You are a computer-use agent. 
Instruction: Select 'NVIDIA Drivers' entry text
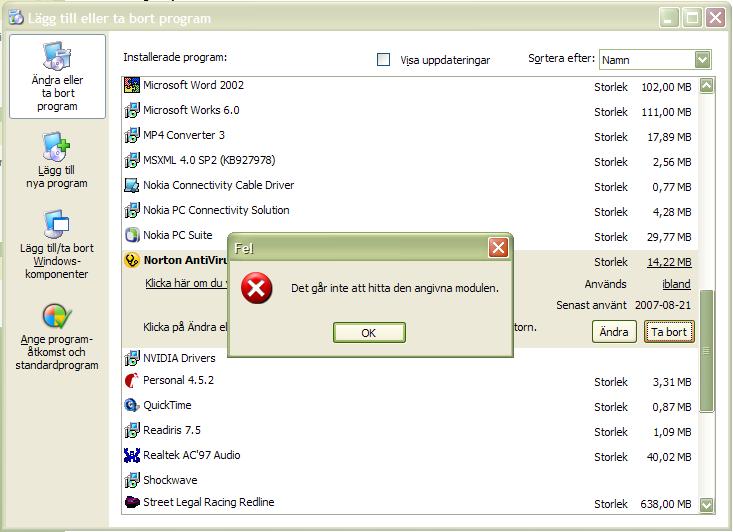pyautogui.click(x=179, y=358)
